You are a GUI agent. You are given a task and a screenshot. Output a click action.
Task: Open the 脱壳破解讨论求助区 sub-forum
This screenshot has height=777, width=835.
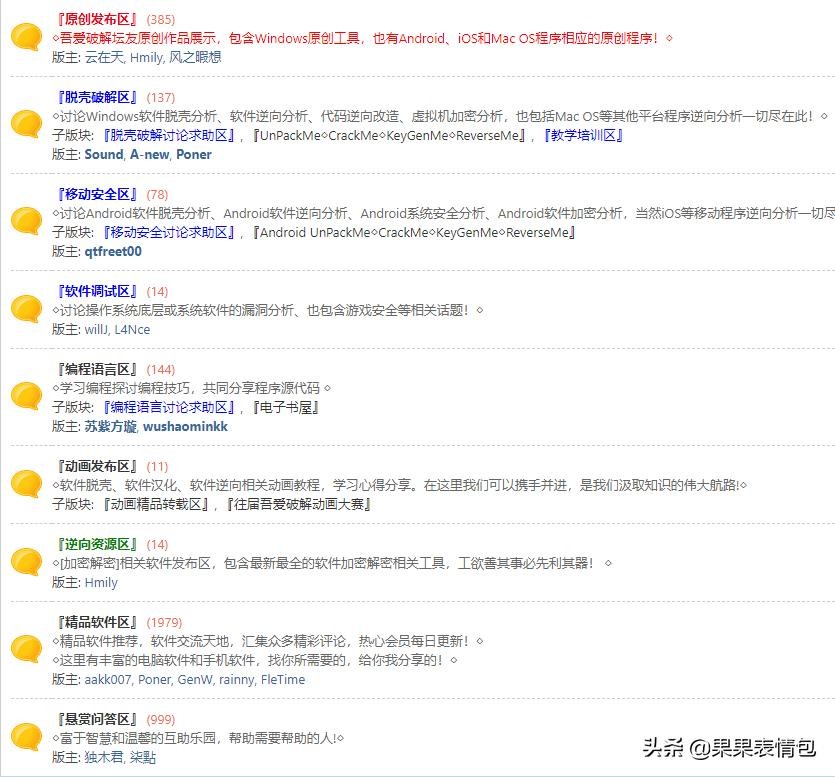(172, 136)
